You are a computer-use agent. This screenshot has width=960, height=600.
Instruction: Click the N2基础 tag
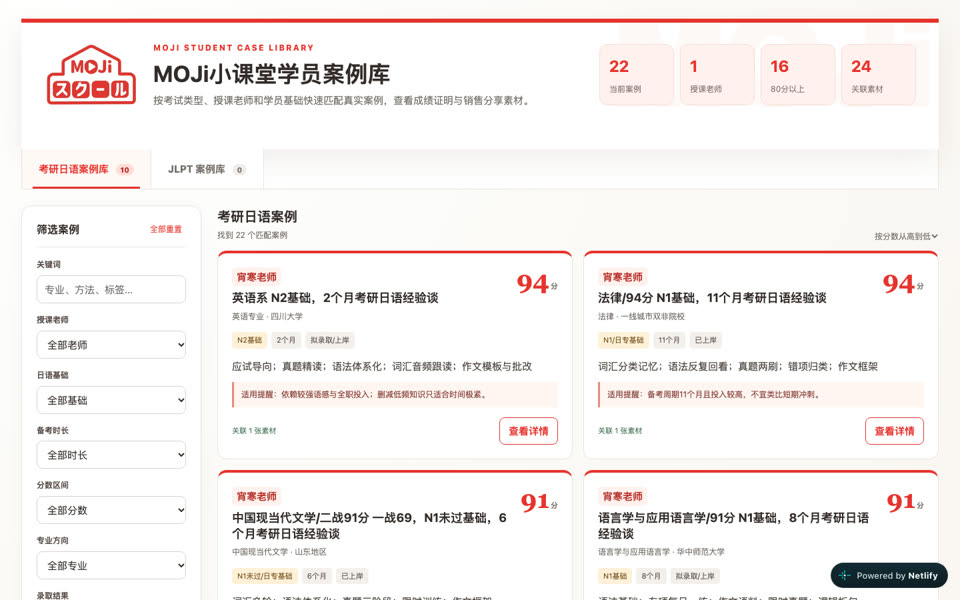(x=249, y=340)
